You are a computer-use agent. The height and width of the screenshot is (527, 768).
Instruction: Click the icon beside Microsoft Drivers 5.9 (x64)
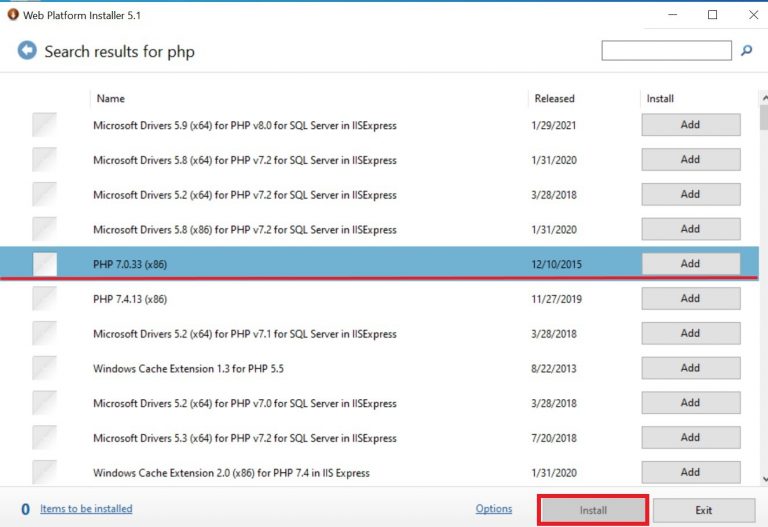click(x=45, y=125)
